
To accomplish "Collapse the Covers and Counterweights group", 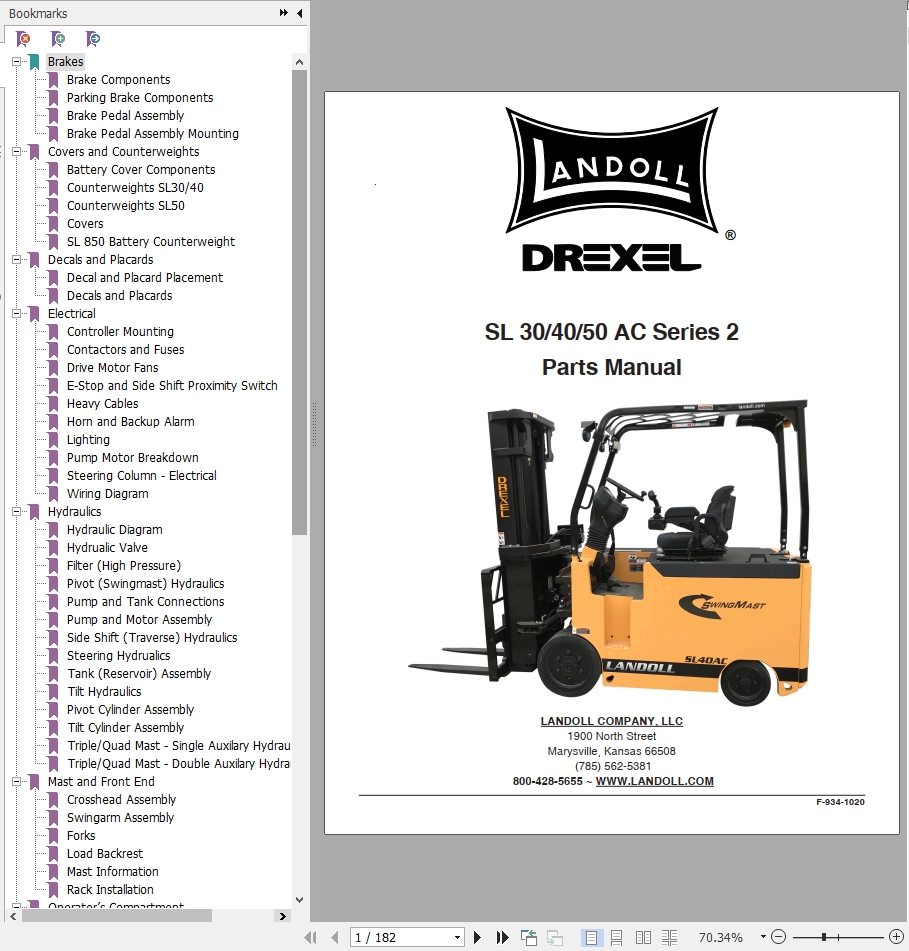I will click(16, 152).
